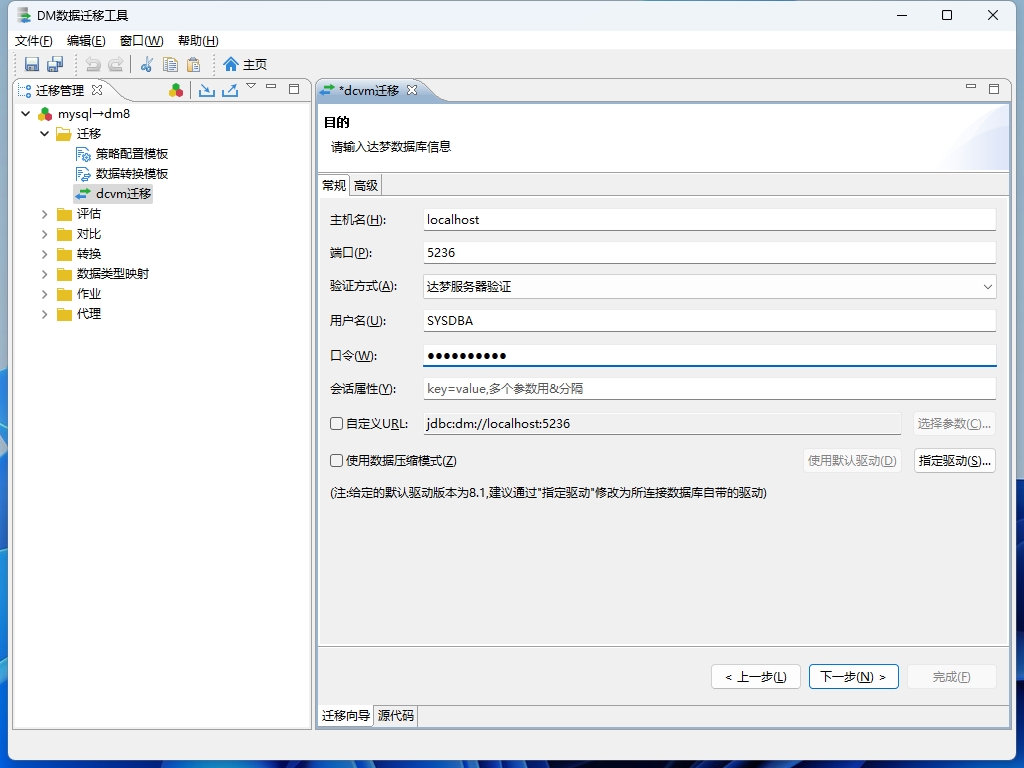Click the import icon in 迁移管理 panel
The width and height of the screenshot is (1024, 768).
coord(206,90)
